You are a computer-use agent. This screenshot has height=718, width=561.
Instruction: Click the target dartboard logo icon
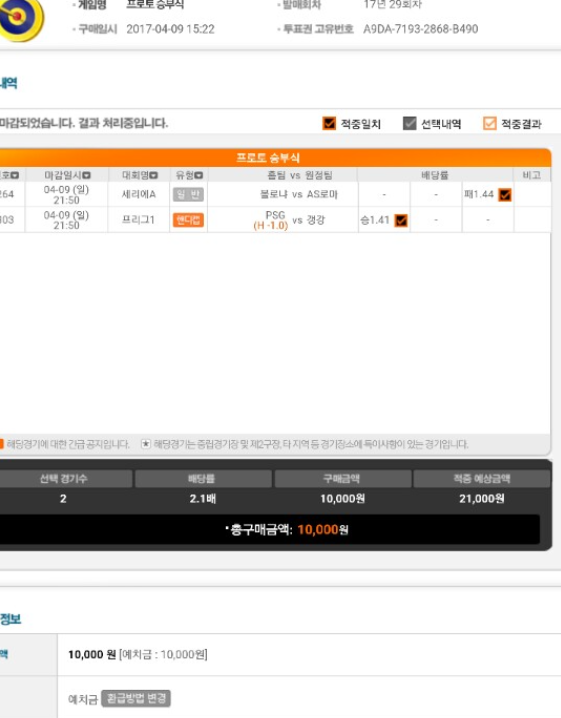coord(21,18)
